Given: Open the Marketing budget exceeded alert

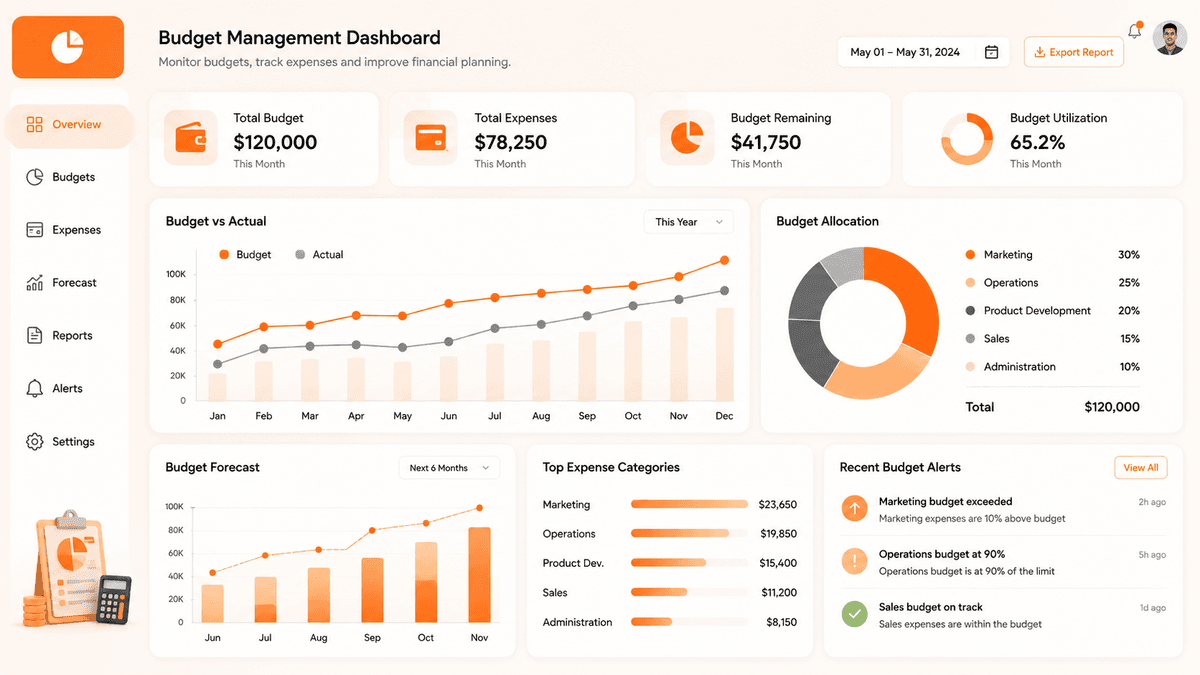Looking at the screenshot, I should tap(1003, 510).
